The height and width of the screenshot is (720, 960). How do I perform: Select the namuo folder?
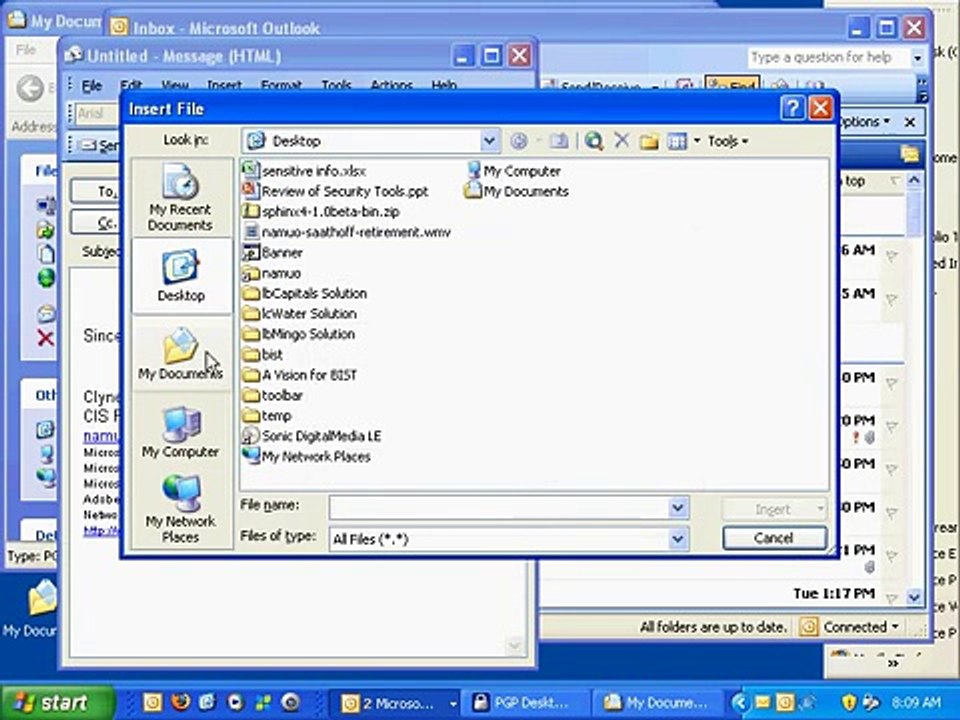coord(272,273)
